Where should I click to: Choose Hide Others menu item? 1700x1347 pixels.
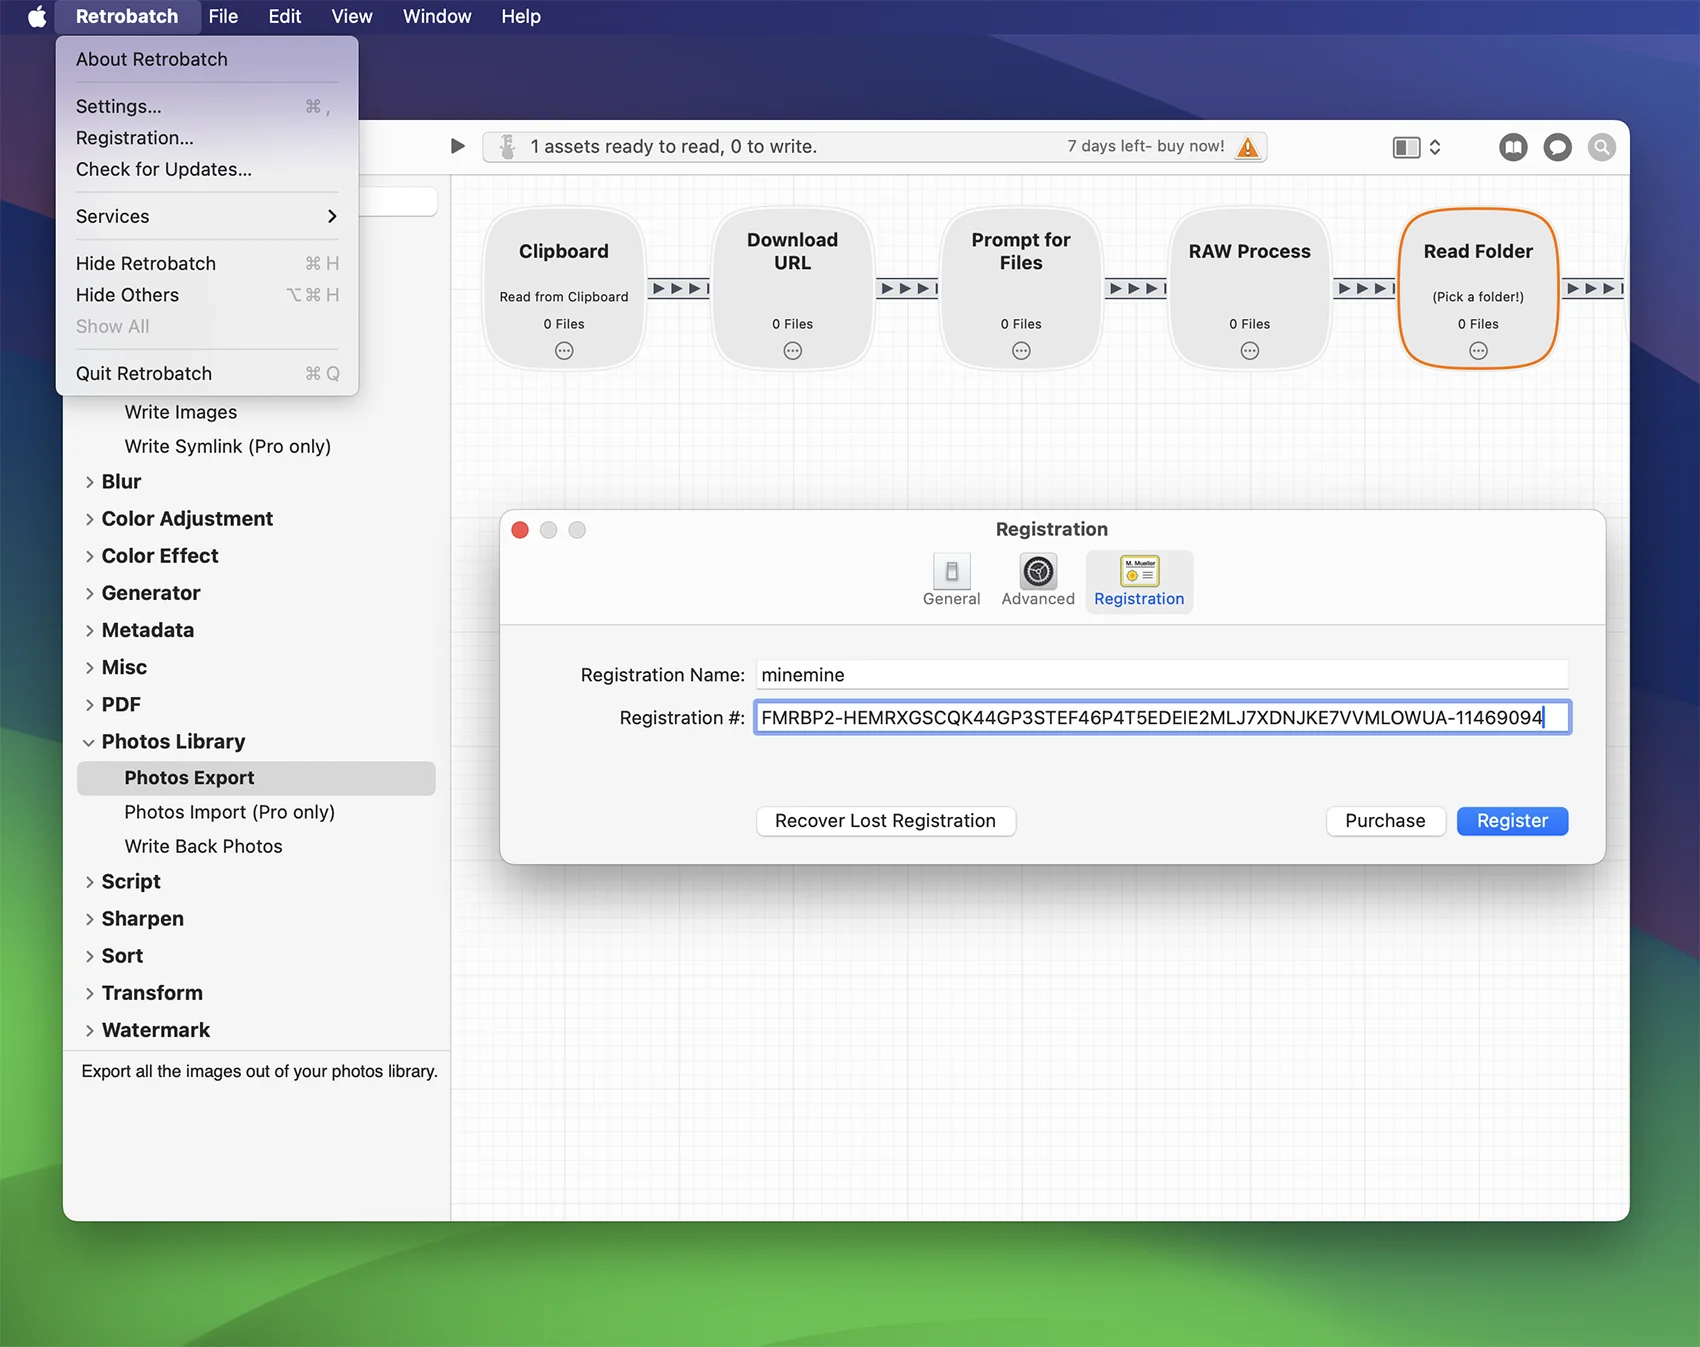pos(207,295)
